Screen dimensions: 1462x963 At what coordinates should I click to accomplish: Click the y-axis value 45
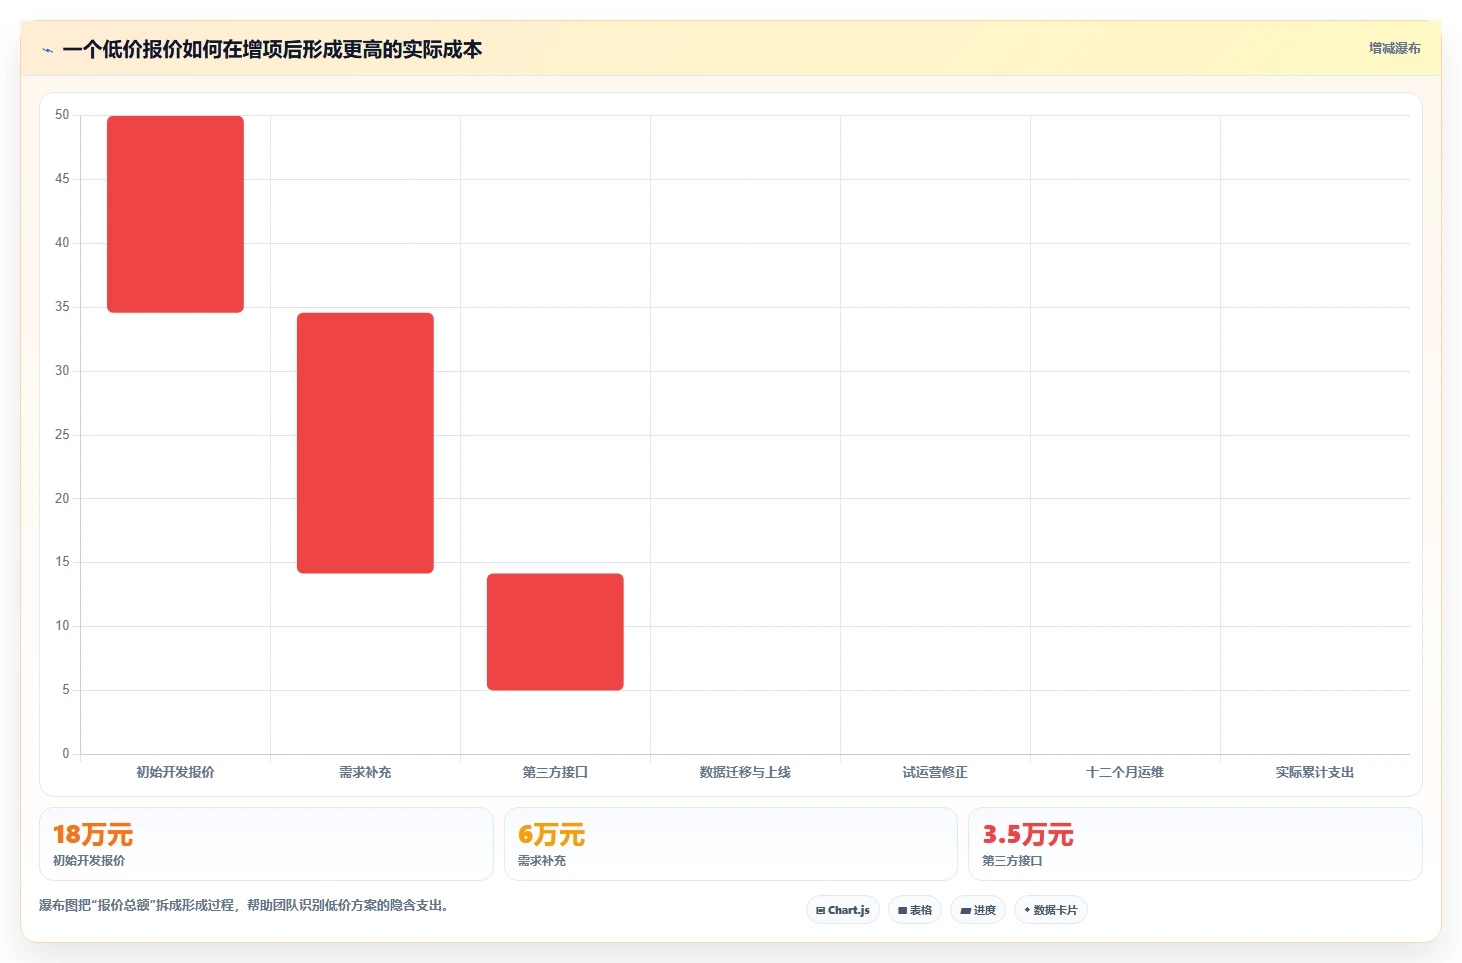tap(62, 179)
